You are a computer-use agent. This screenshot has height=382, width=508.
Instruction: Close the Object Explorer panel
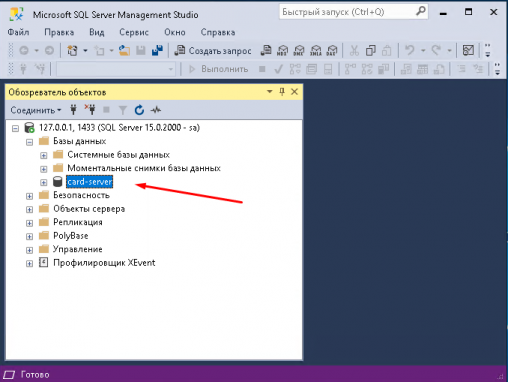coord(294,92)
